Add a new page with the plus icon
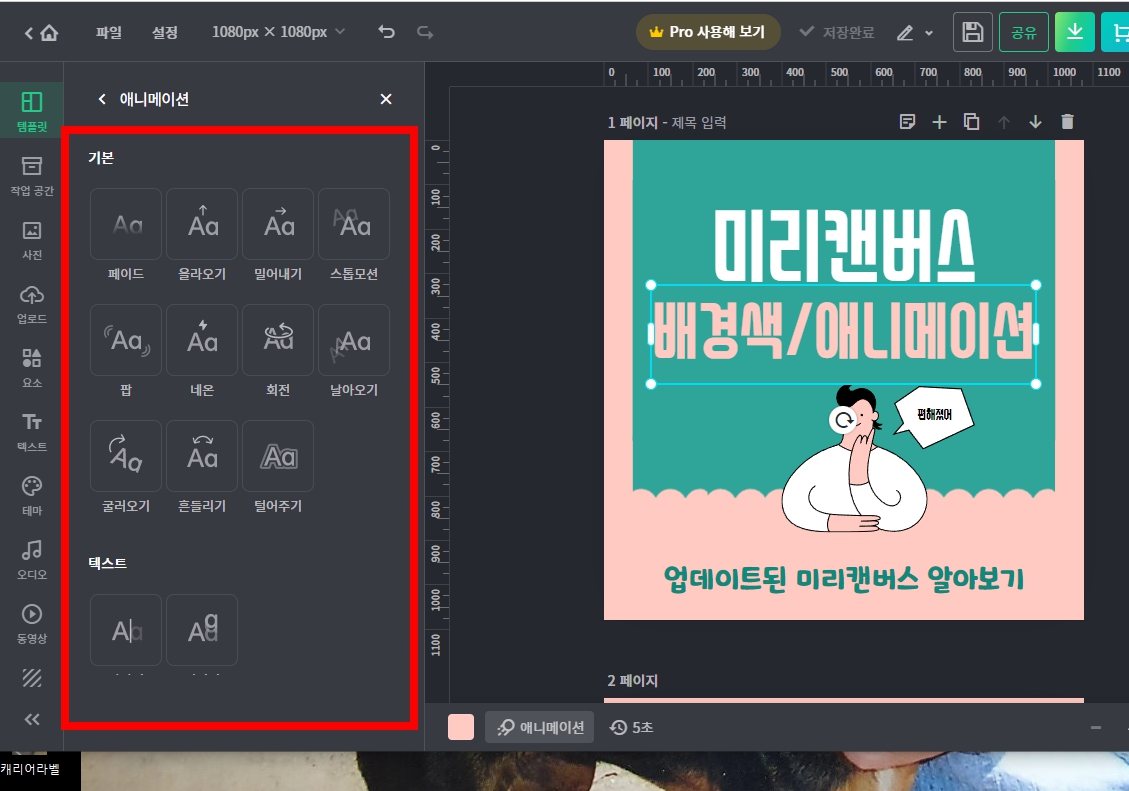This screenshot has height=791, width=1129. point(939,122)
